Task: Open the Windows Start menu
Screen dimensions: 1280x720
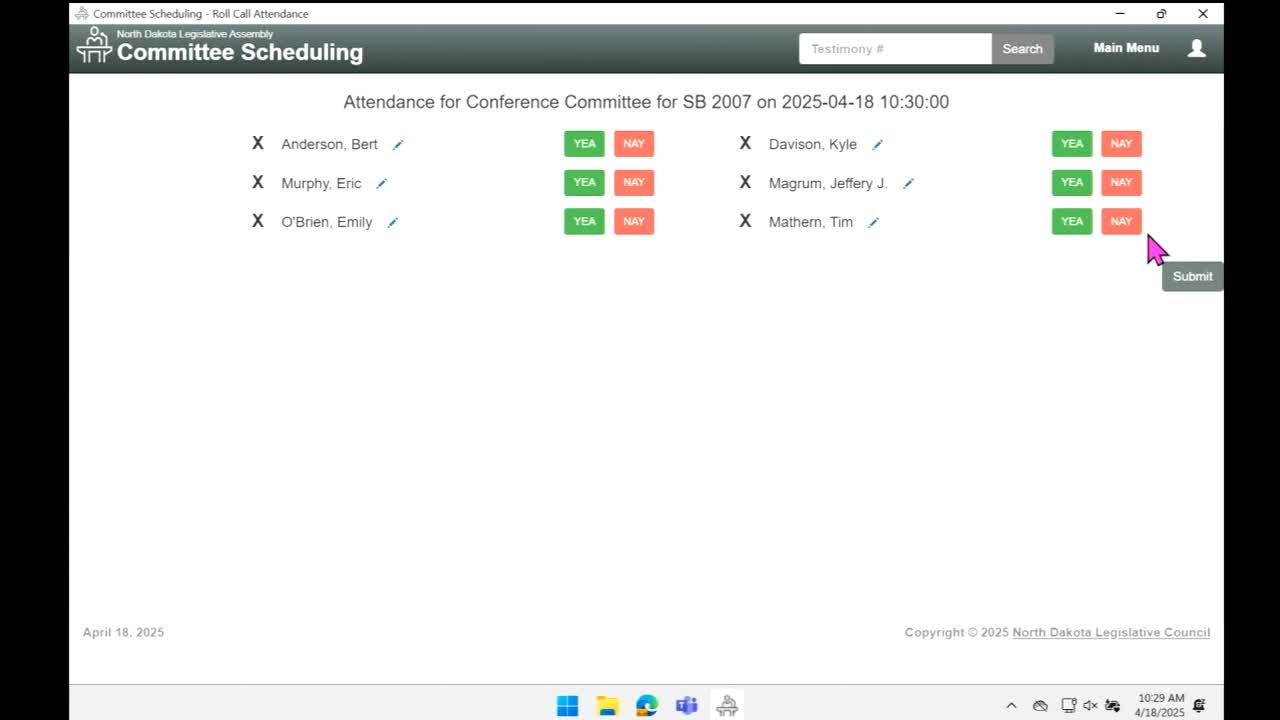Action: pyautogui.click(x=567, y=705)
